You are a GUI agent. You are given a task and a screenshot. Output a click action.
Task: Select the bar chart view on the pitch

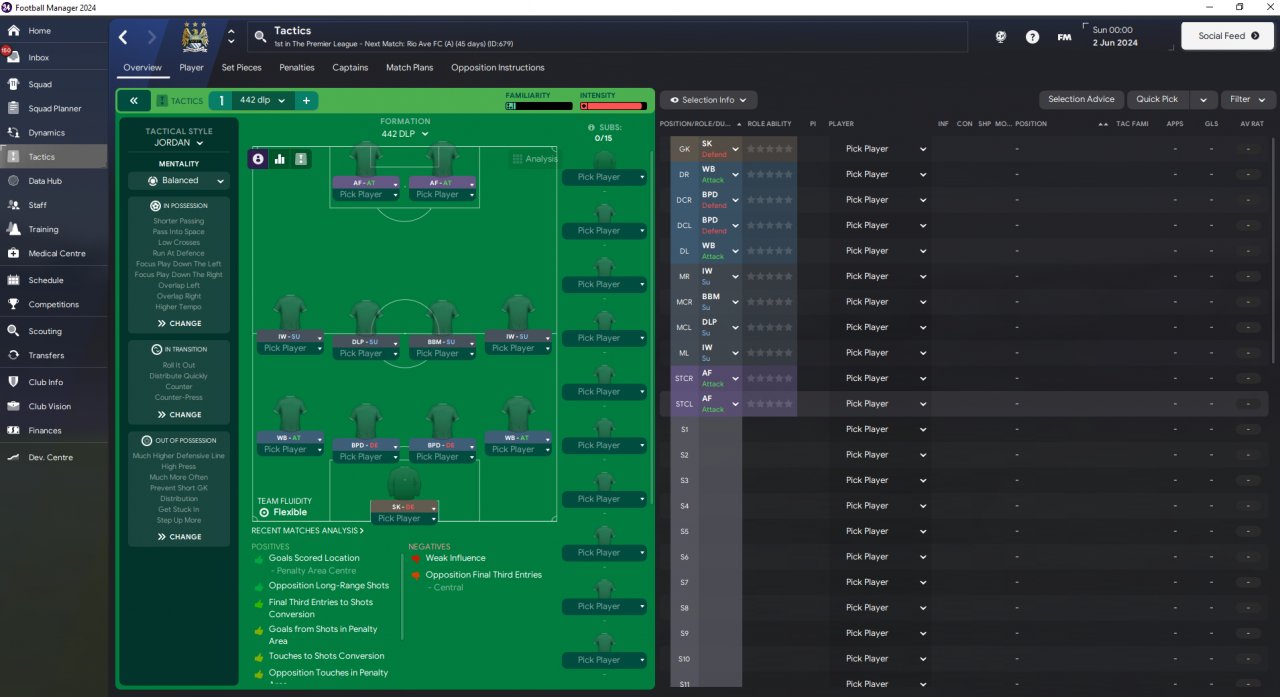280,158
